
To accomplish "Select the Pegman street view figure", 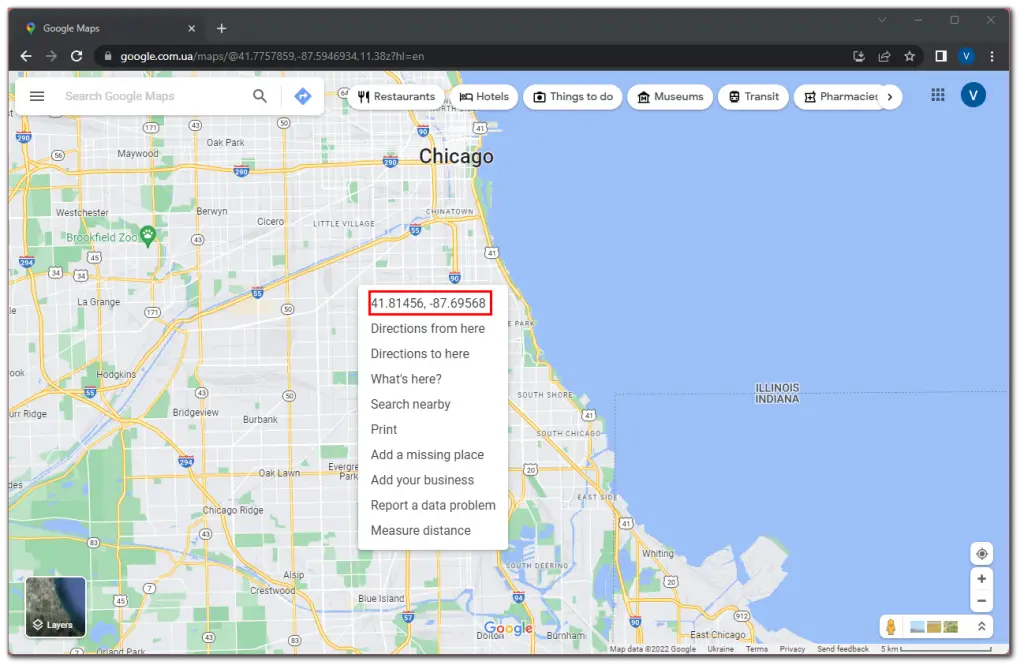I will 889,626.
